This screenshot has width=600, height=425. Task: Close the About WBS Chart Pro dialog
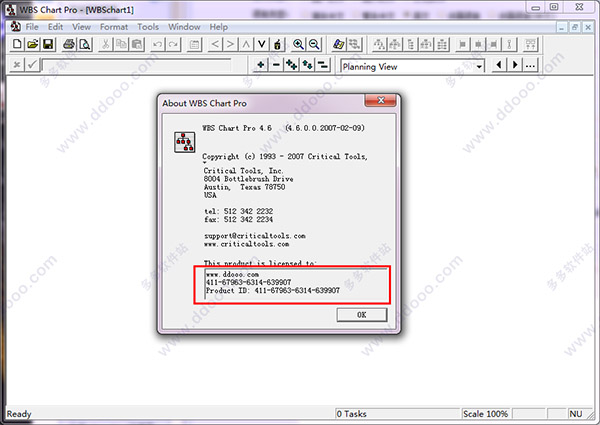[381, 100]
